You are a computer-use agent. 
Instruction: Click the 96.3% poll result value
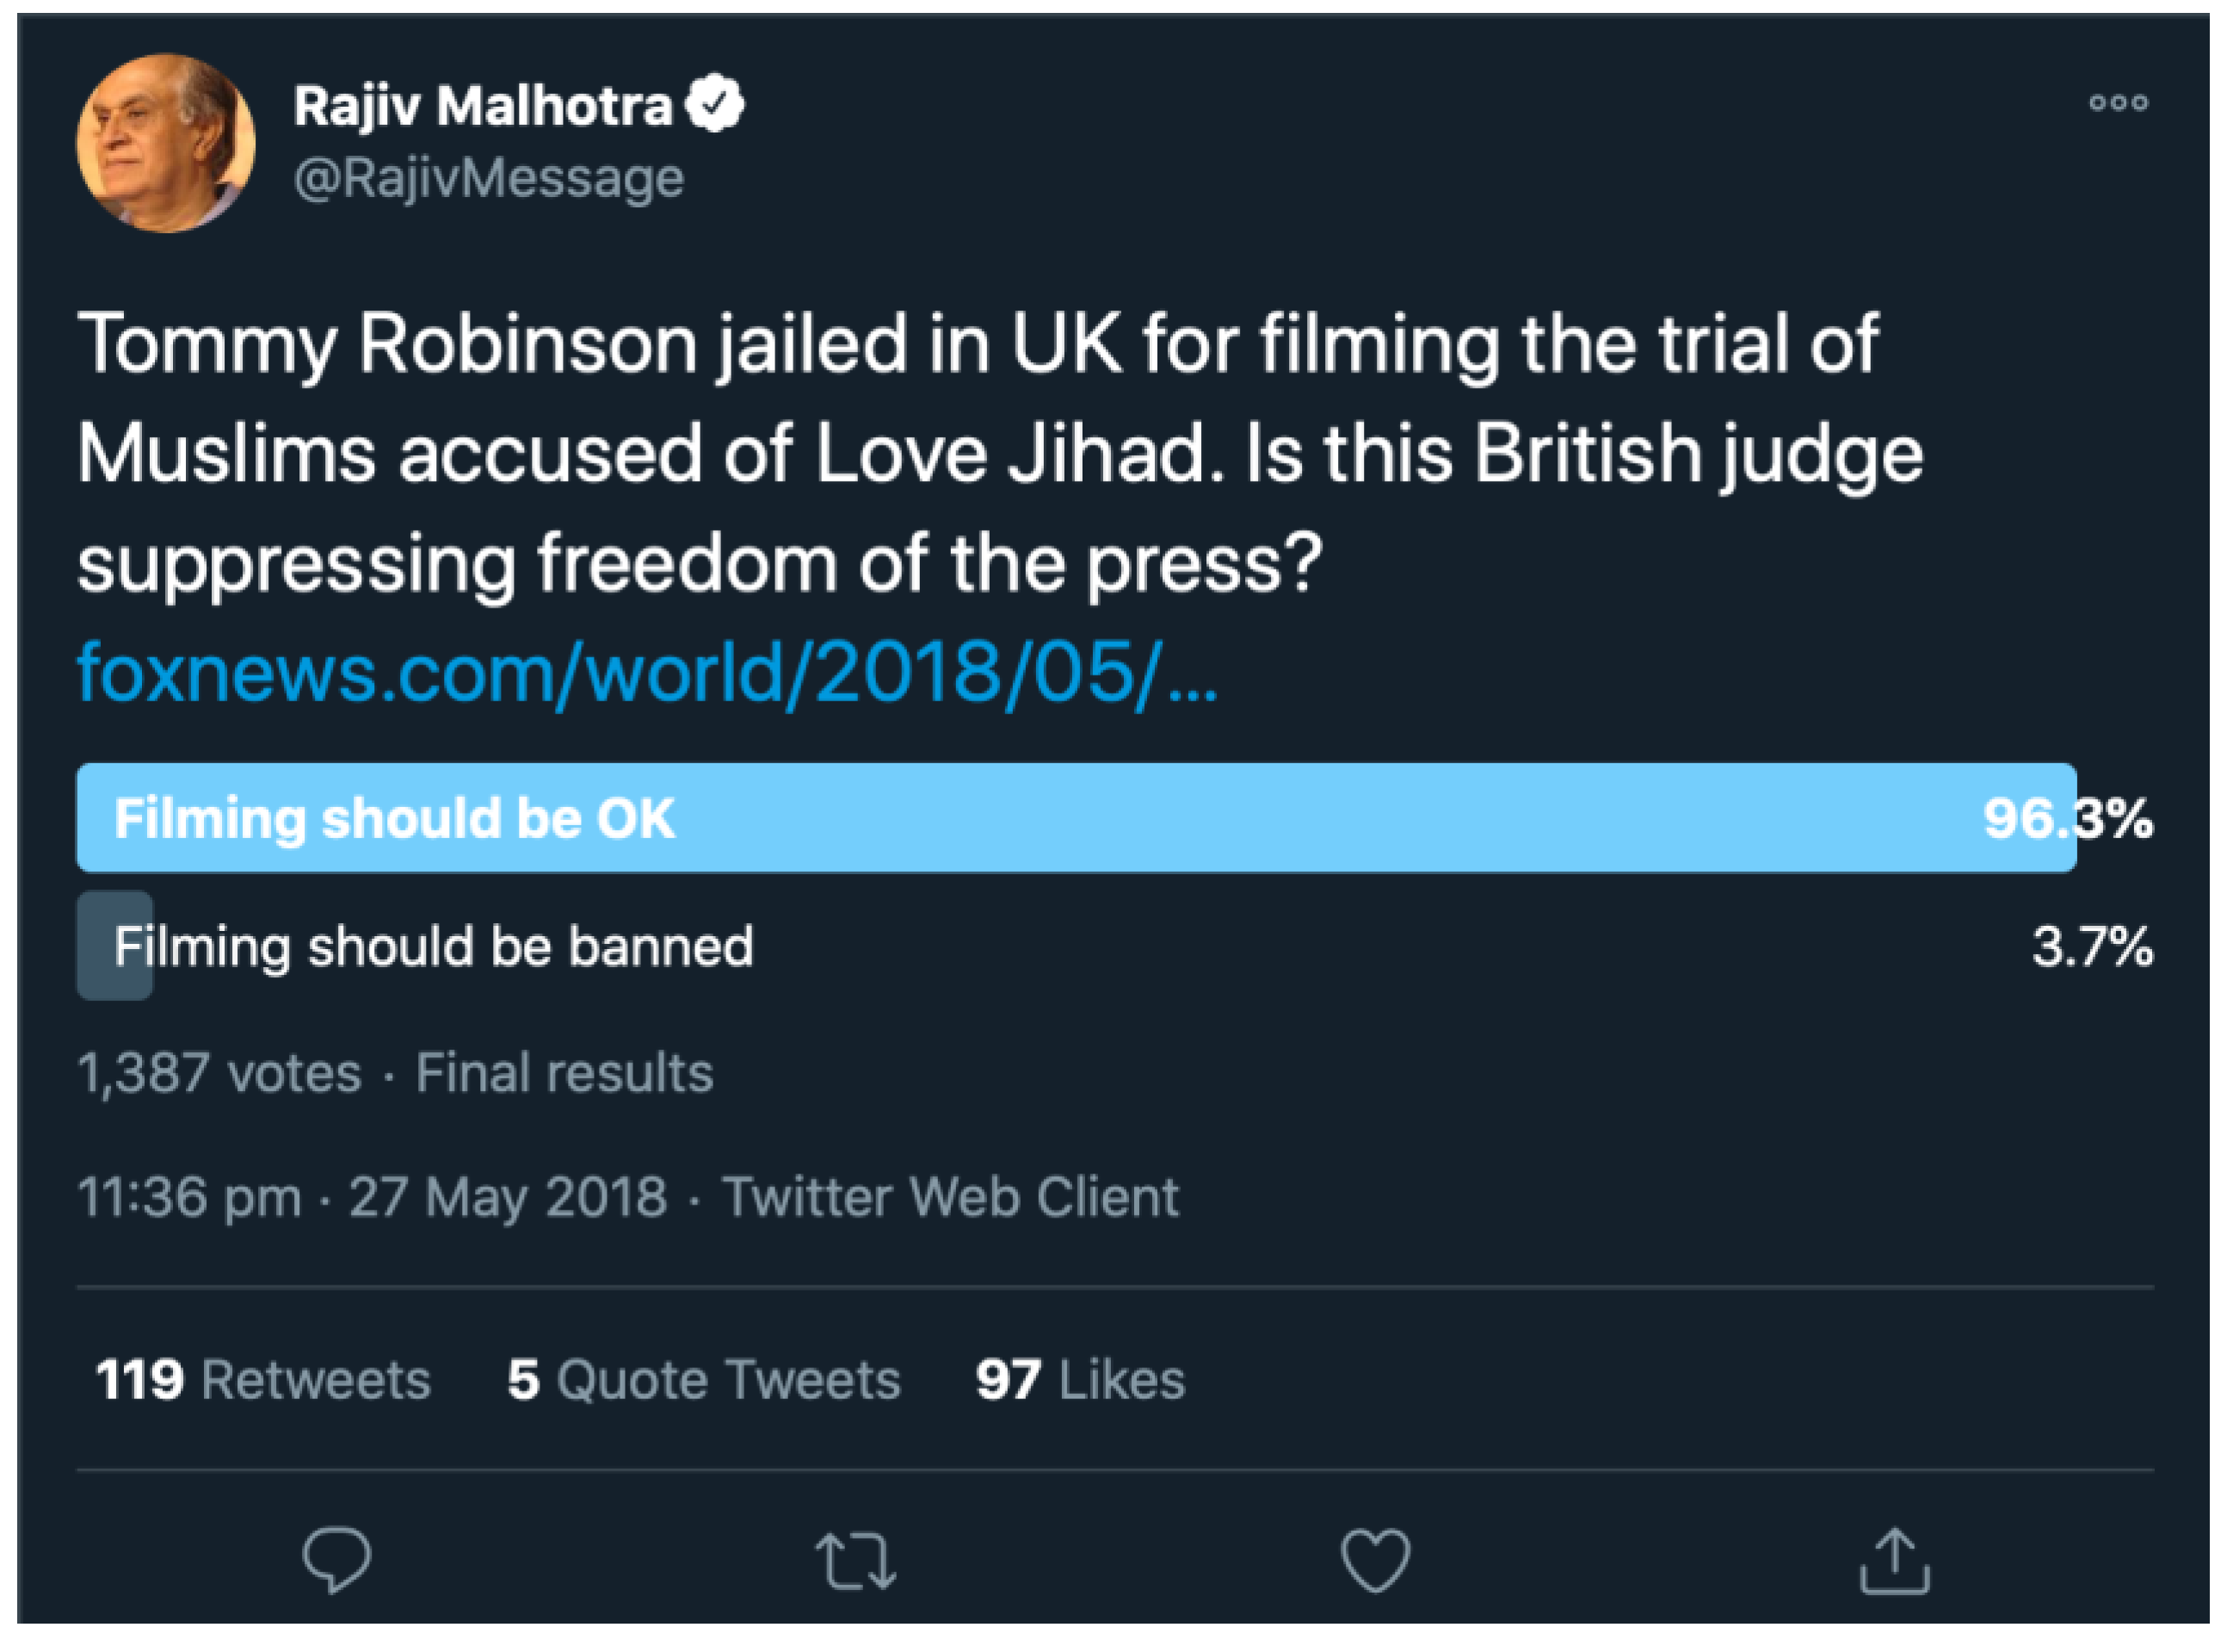2067,818
